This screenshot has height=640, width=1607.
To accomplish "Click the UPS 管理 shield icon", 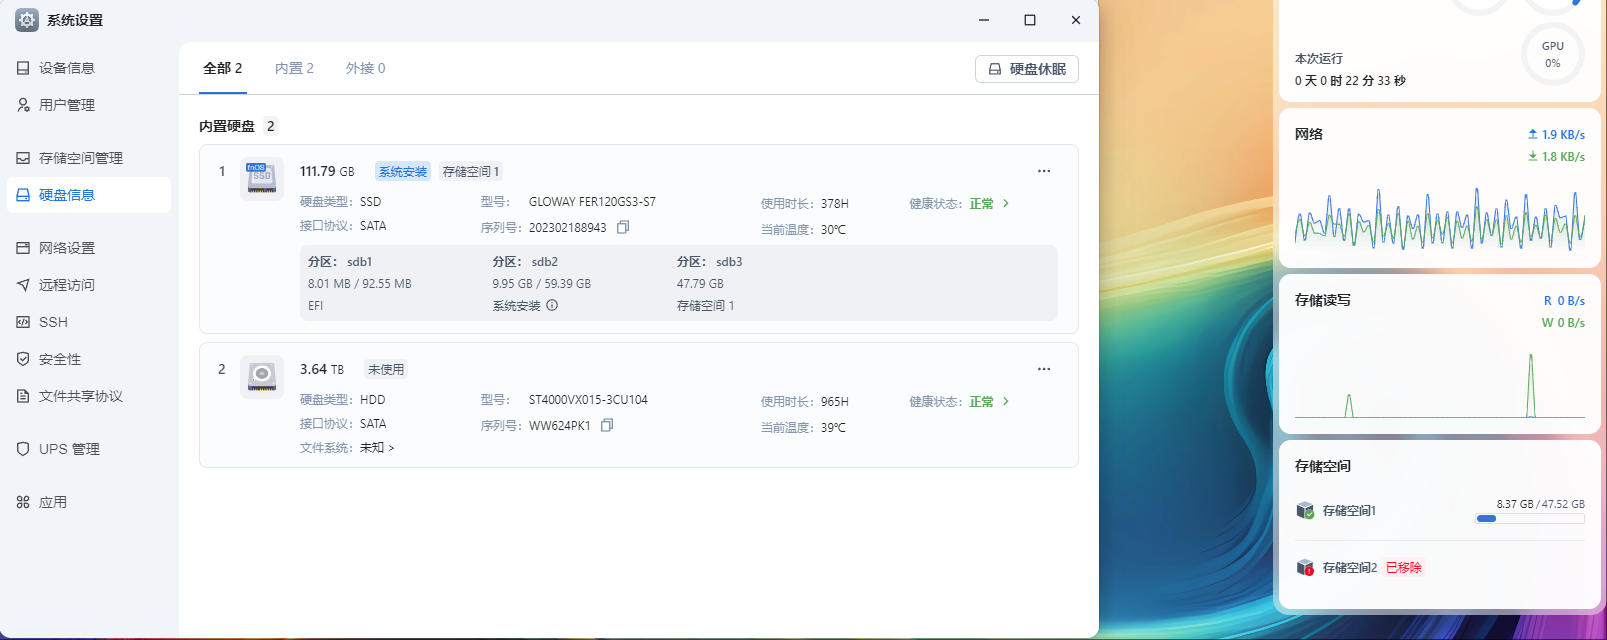I will coord(23,449).
